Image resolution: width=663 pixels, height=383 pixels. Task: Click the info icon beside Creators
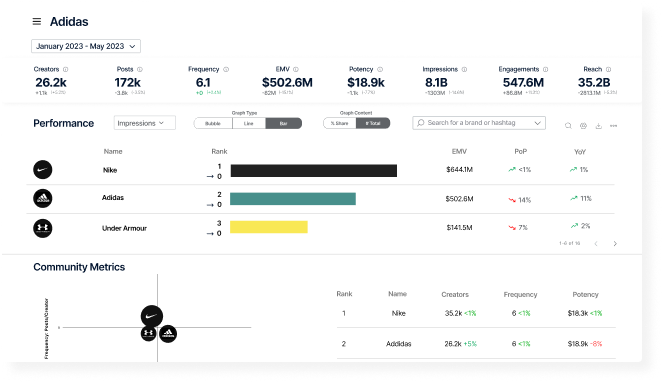click(66, 69)
